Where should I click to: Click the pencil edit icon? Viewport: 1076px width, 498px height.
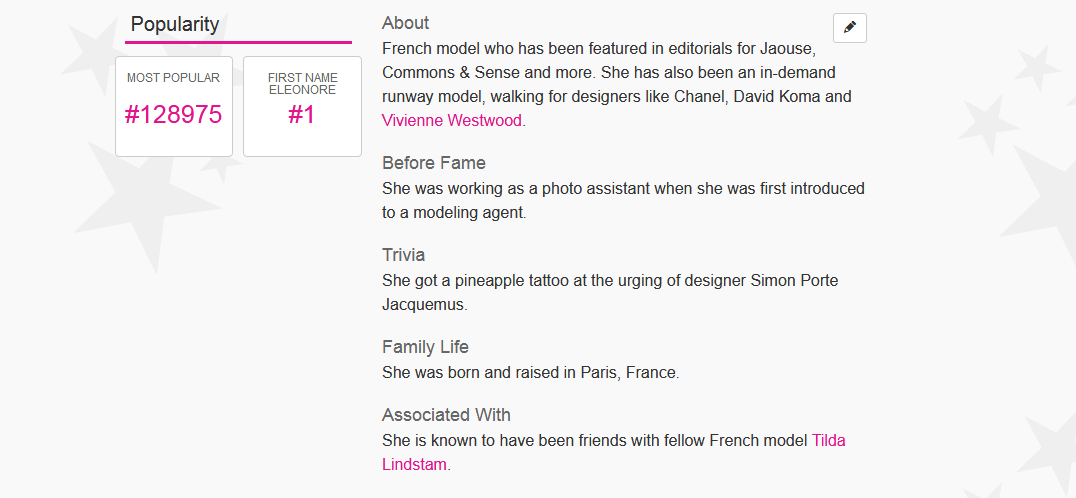click(x=850, y=28)
